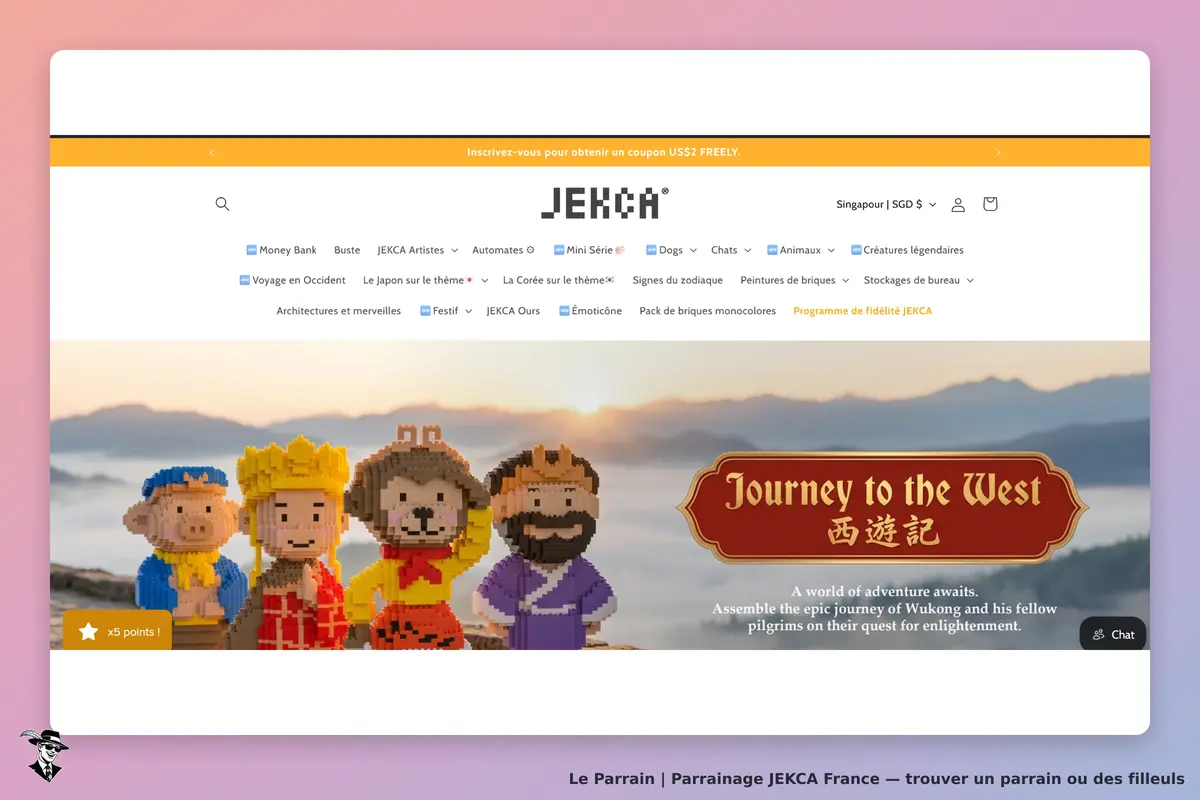This screenshot has width=1200, height=800.
Task: Click the yellow-crowned monk brick figure
Action: pyautogui.click(x=292, y=542)
